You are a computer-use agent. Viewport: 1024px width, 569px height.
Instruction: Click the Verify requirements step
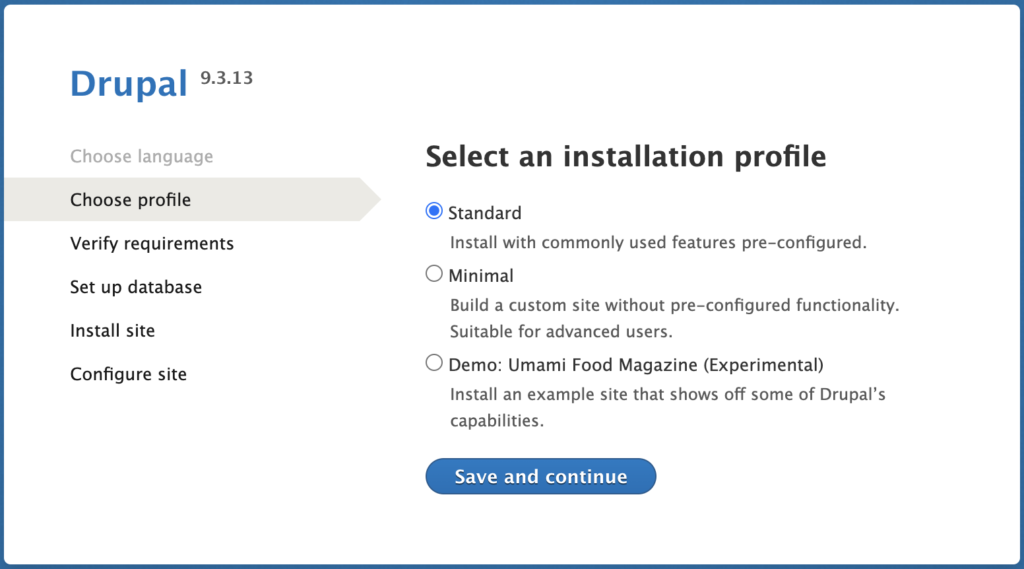pyautogui.click(x=152, y=243)
